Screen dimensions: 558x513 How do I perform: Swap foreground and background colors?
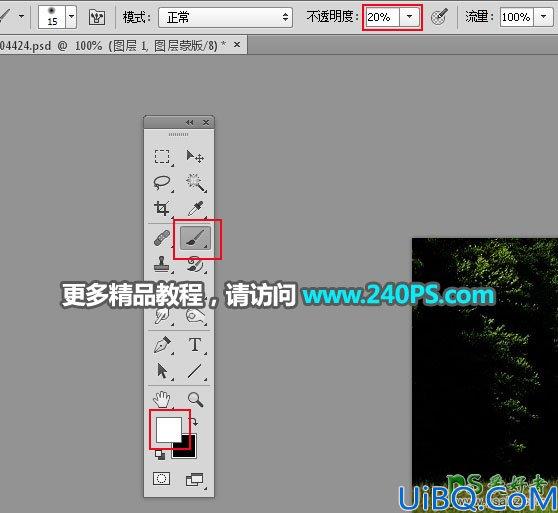(195, 422)
